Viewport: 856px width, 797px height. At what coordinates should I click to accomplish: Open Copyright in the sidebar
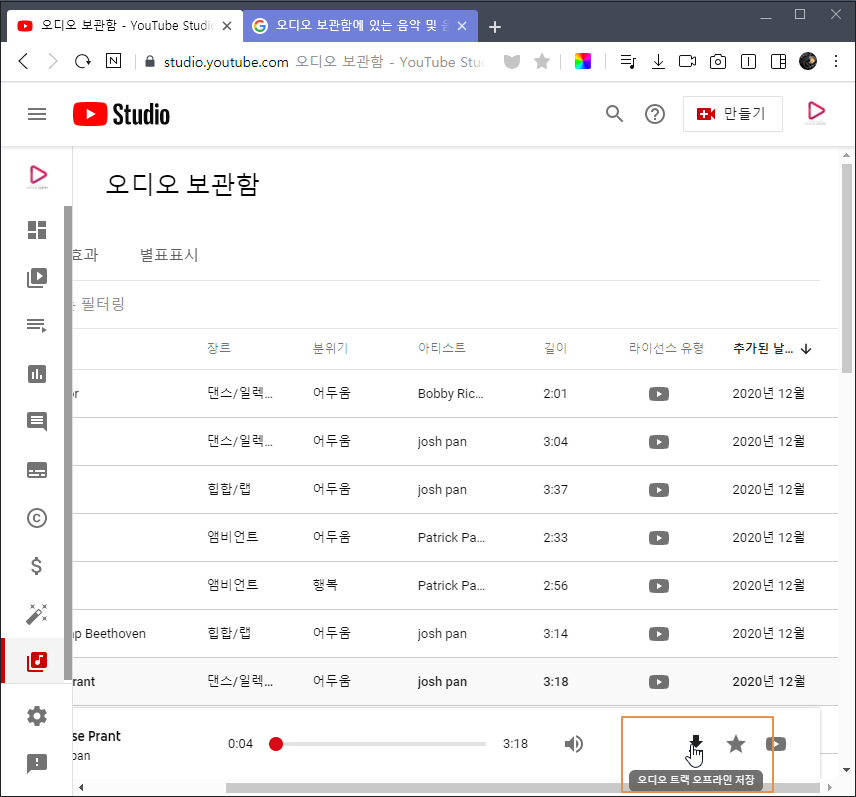(37, 518)
